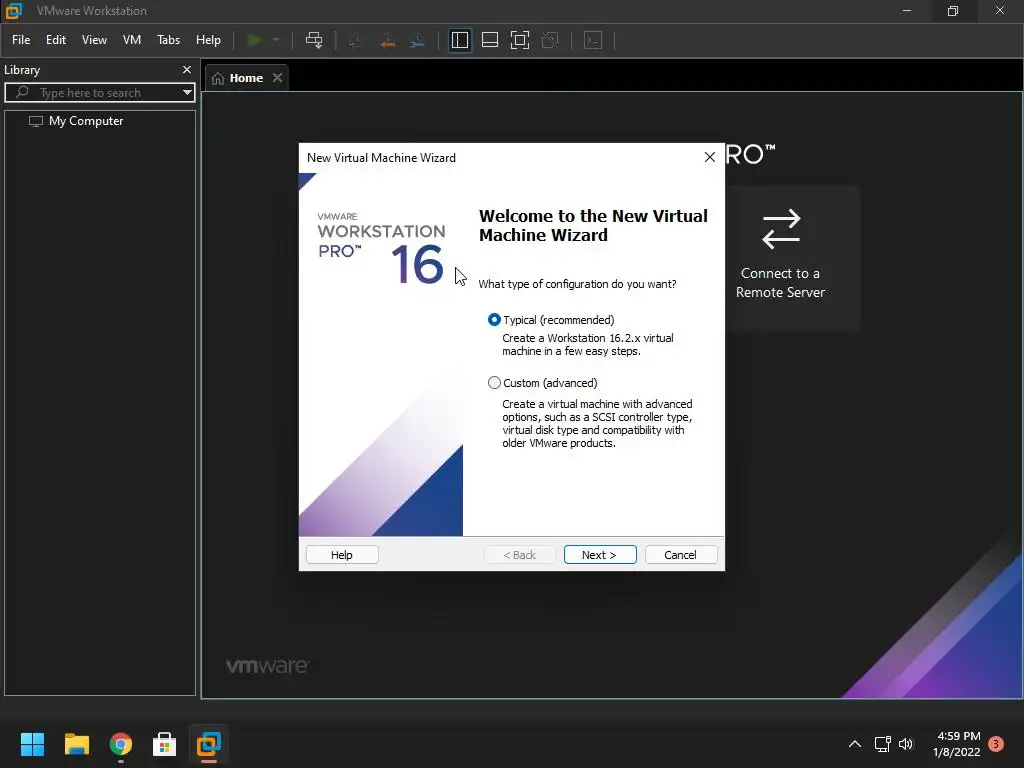The image size is (1024, 768).
Task: Click the VMware Workstation title bar icon
Action: (14, 10)
